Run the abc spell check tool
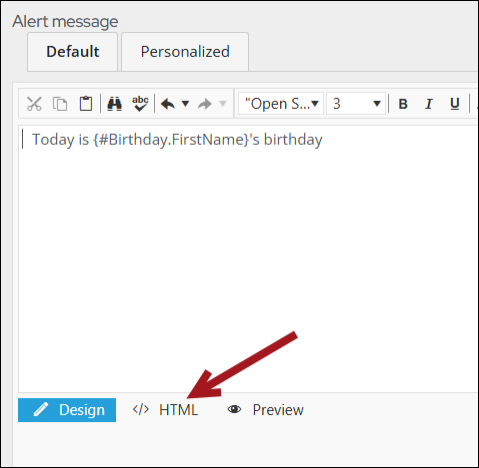The image size is (479, 468). (x=140, y=104)
